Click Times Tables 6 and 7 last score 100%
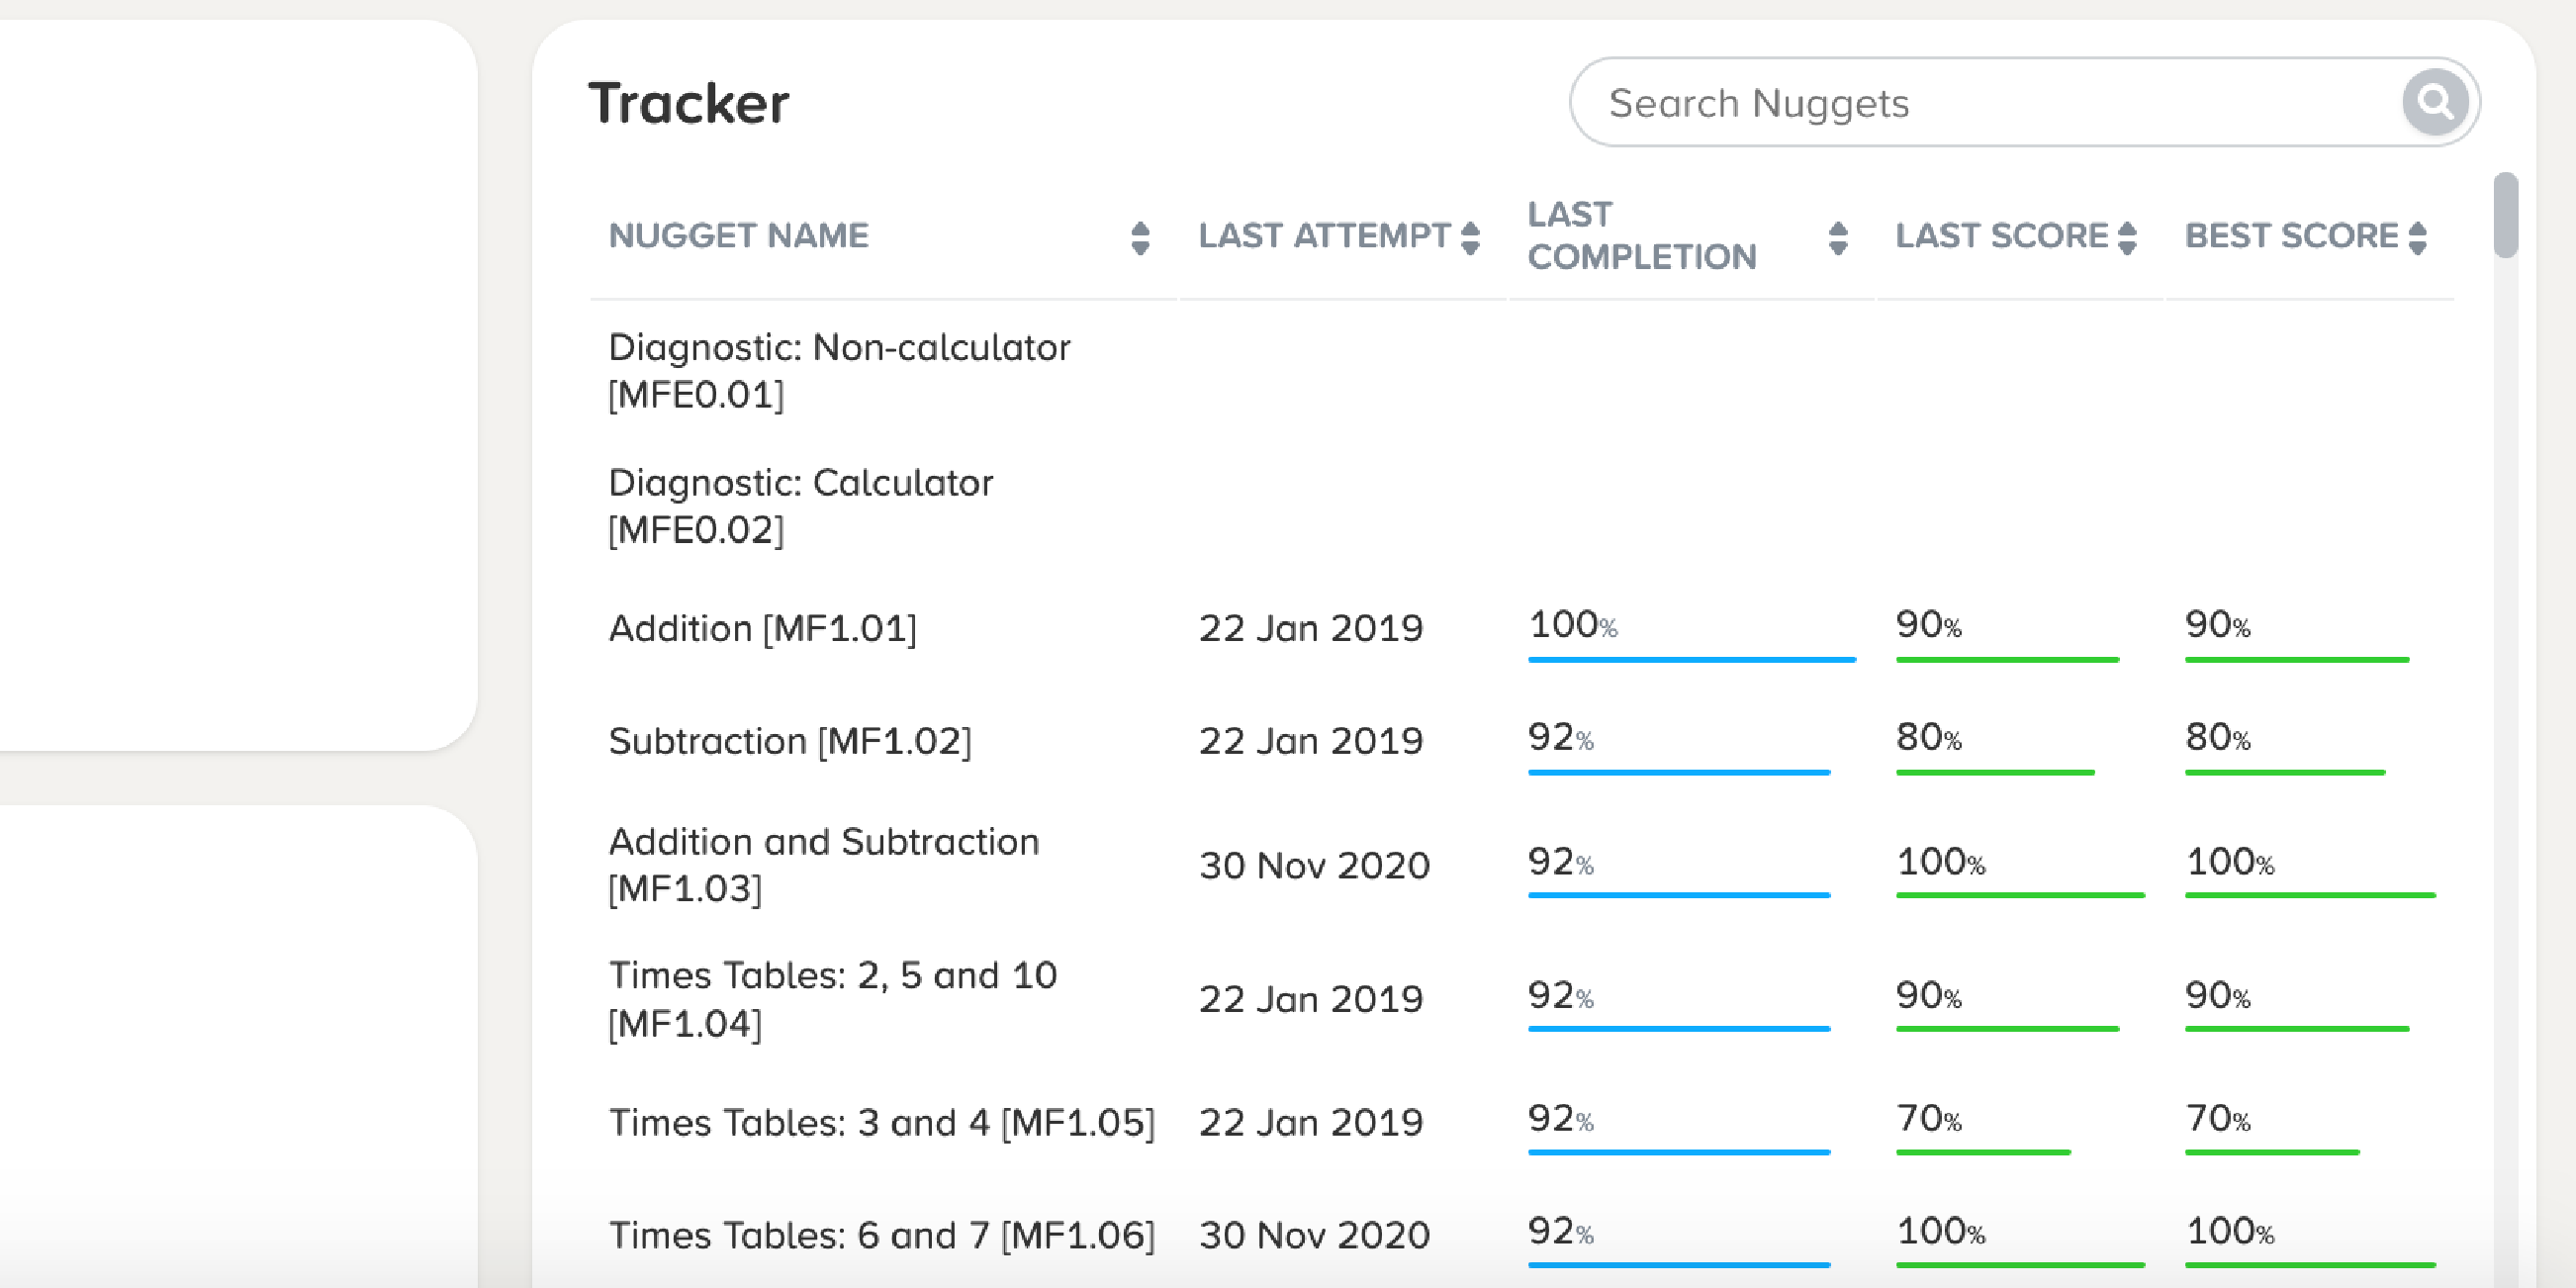 [1941, 1231]
